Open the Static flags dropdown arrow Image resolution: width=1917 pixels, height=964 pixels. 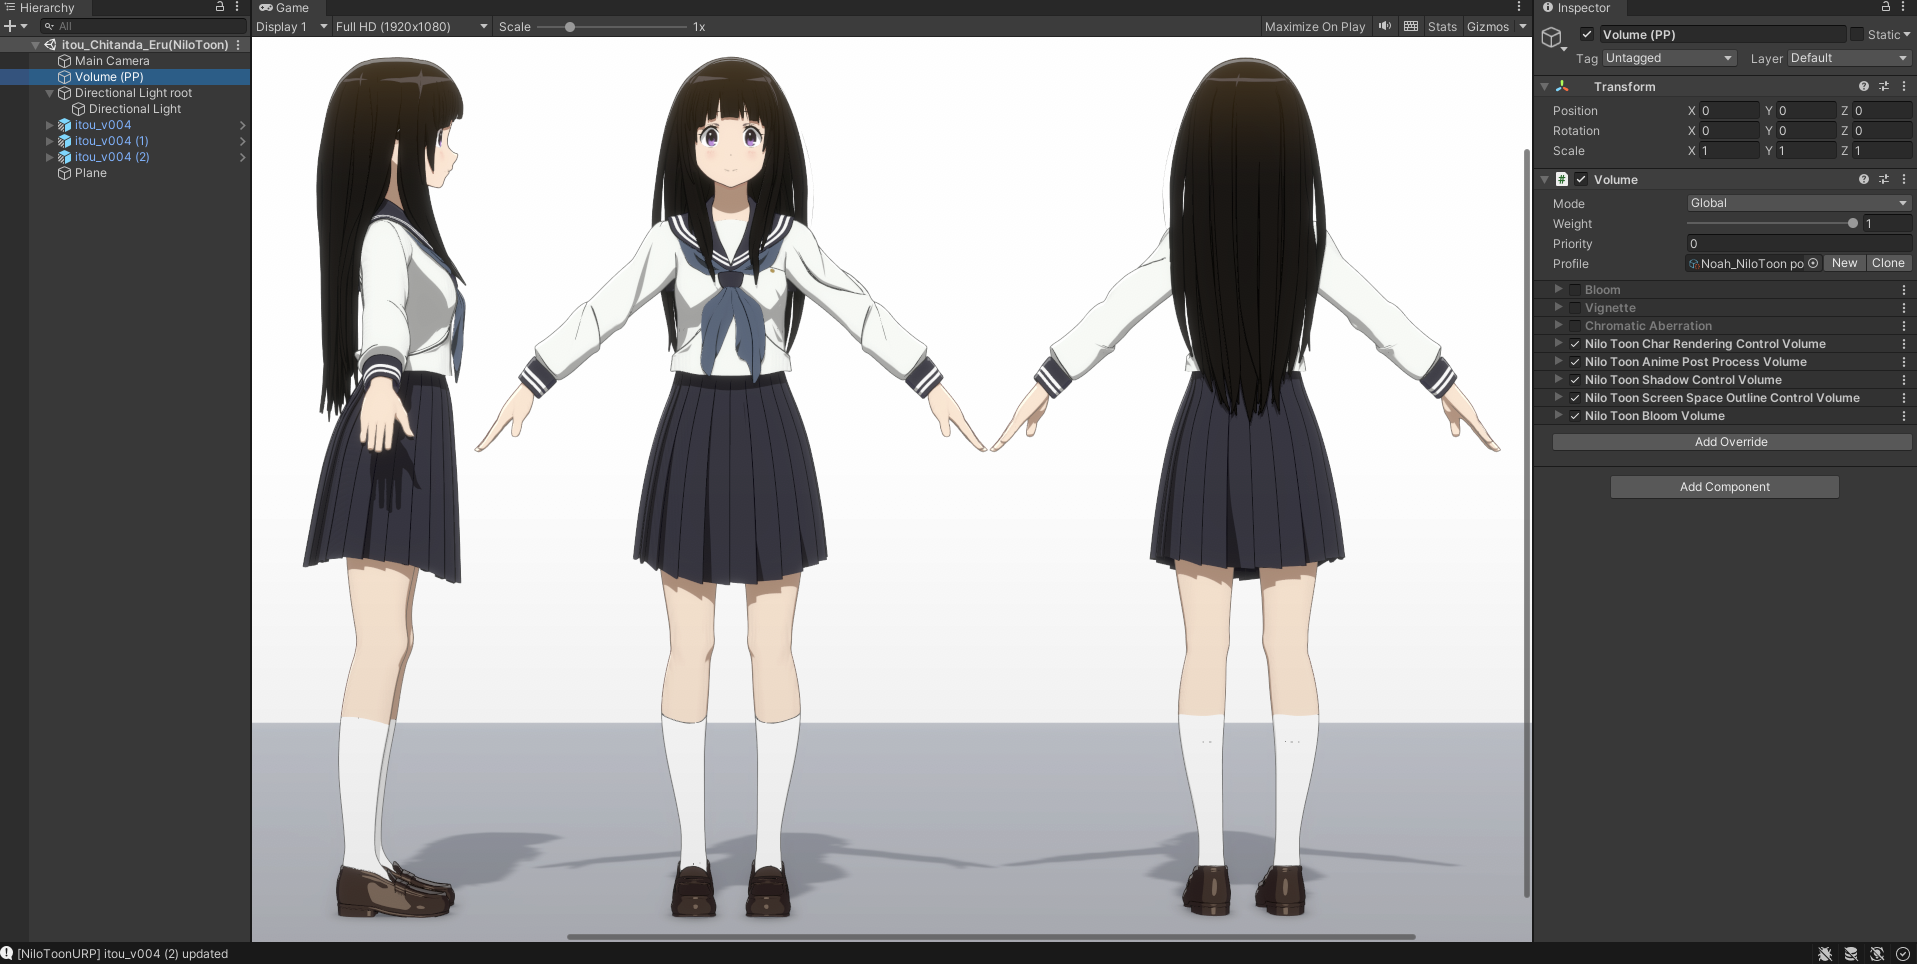tap(1907, 35)
